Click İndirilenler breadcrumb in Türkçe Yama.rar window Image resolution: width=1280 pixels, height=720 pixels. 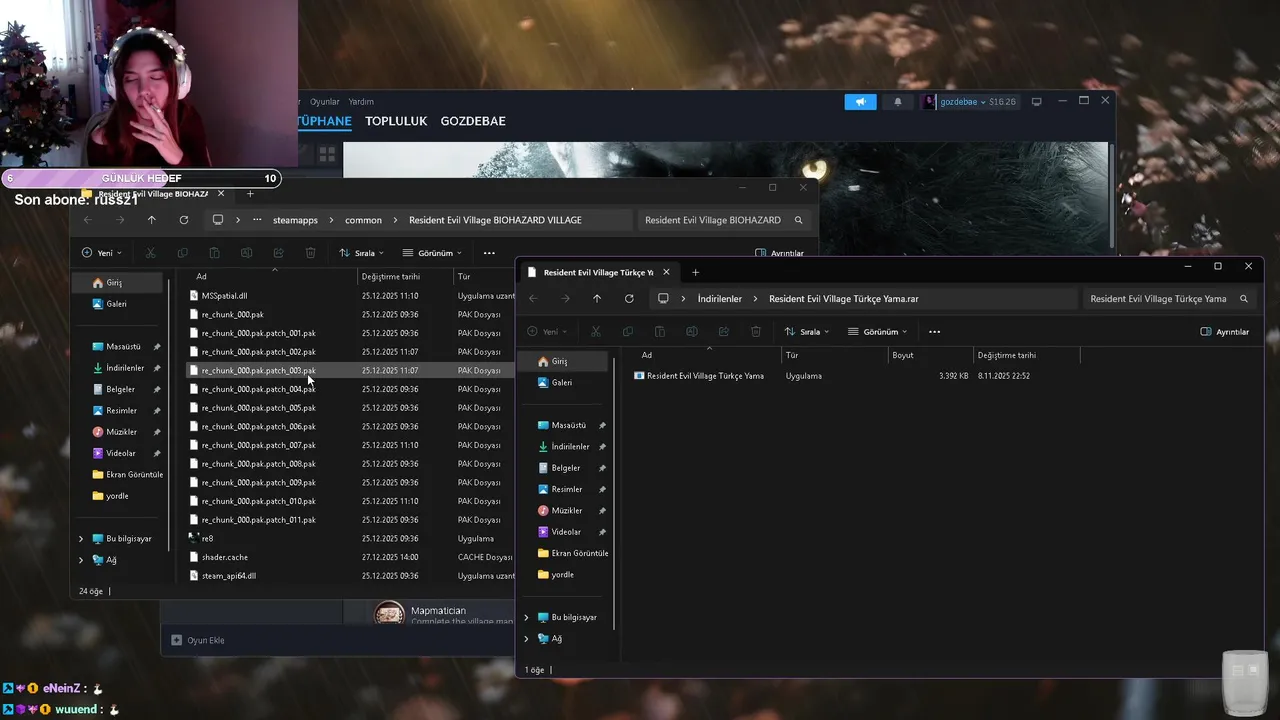(x=720, y=299)
